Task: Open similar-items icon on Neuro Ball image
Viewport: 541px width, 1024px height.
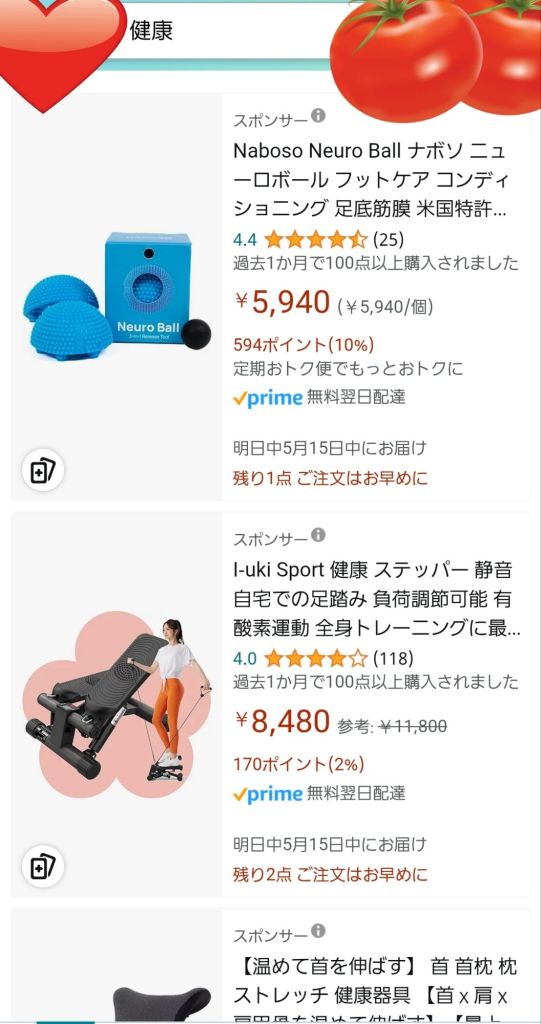Action: click(43, 470)
